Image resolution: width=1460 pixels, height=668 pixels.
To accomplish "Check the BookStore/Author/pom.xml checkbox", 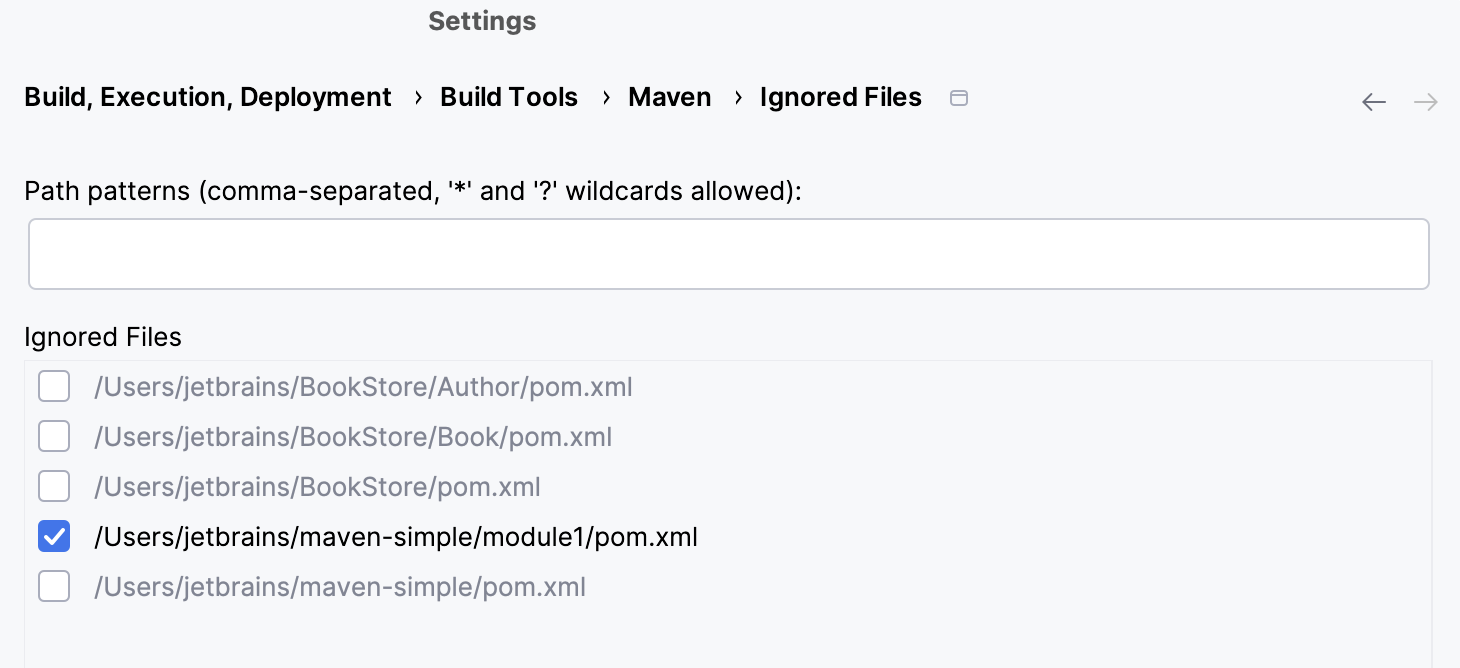I will pyautogui.click(x=53, y=386).
